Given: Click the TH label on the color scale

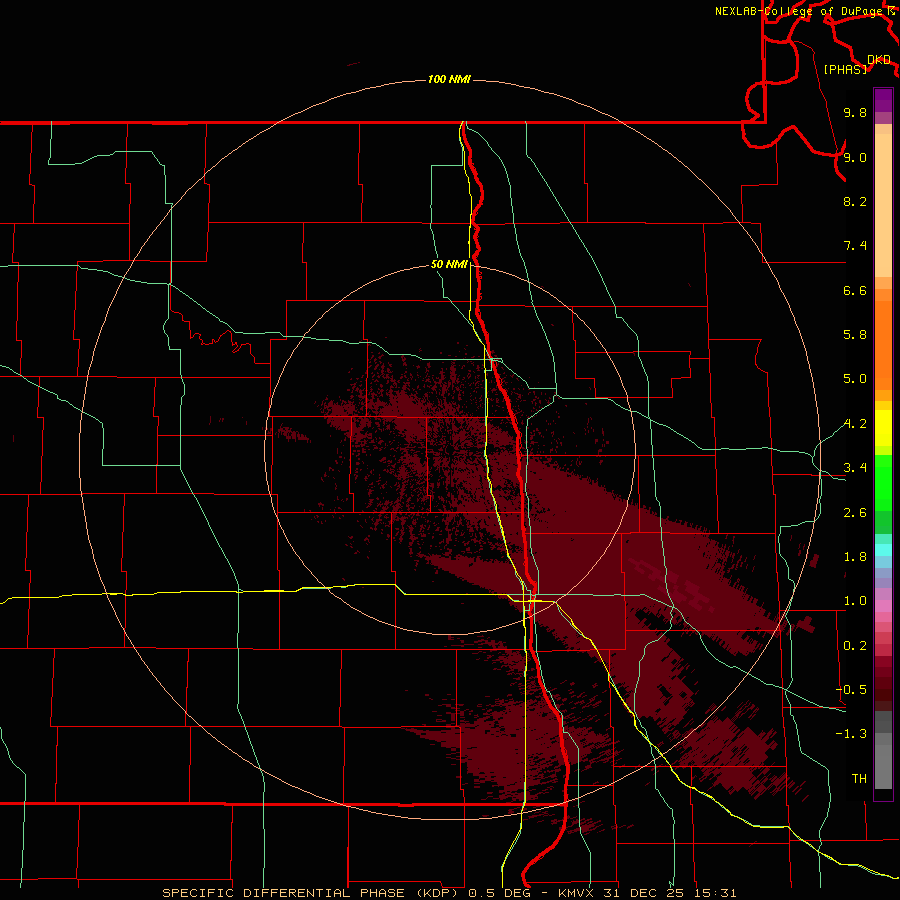Looking at the screenshot, I should (x=859, y=779).
